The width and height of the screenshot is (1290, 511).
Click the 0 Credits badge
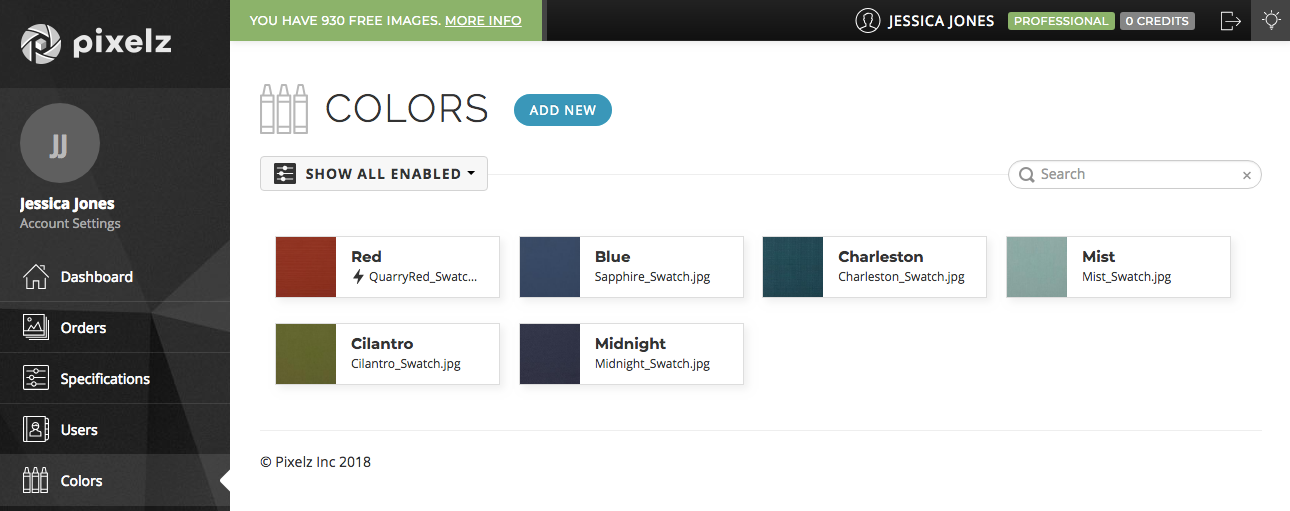1157,21
